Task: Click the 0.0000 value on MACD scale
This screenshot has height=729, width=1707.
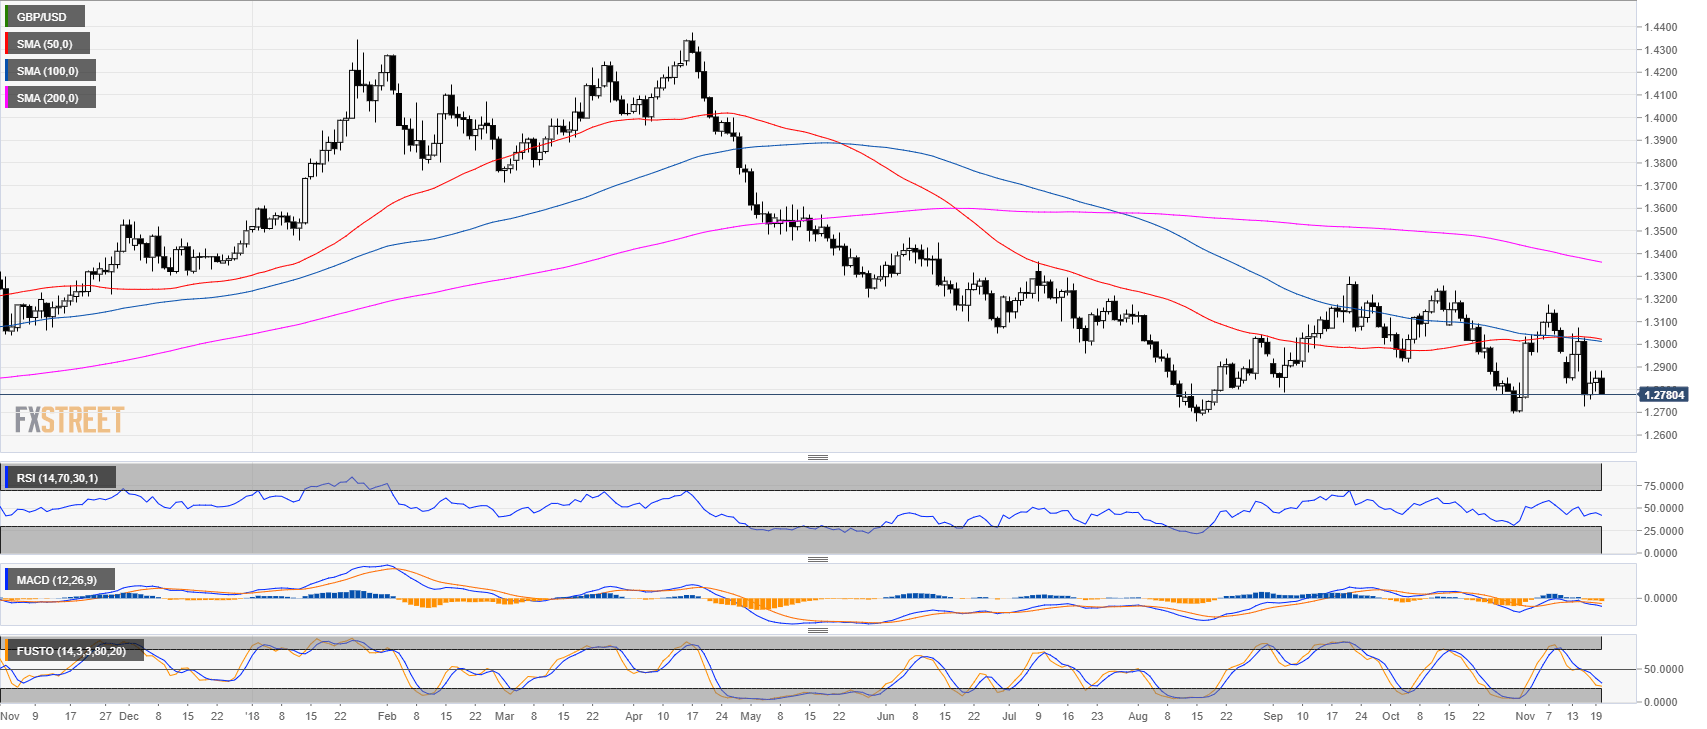Action: coord(1663,598)
